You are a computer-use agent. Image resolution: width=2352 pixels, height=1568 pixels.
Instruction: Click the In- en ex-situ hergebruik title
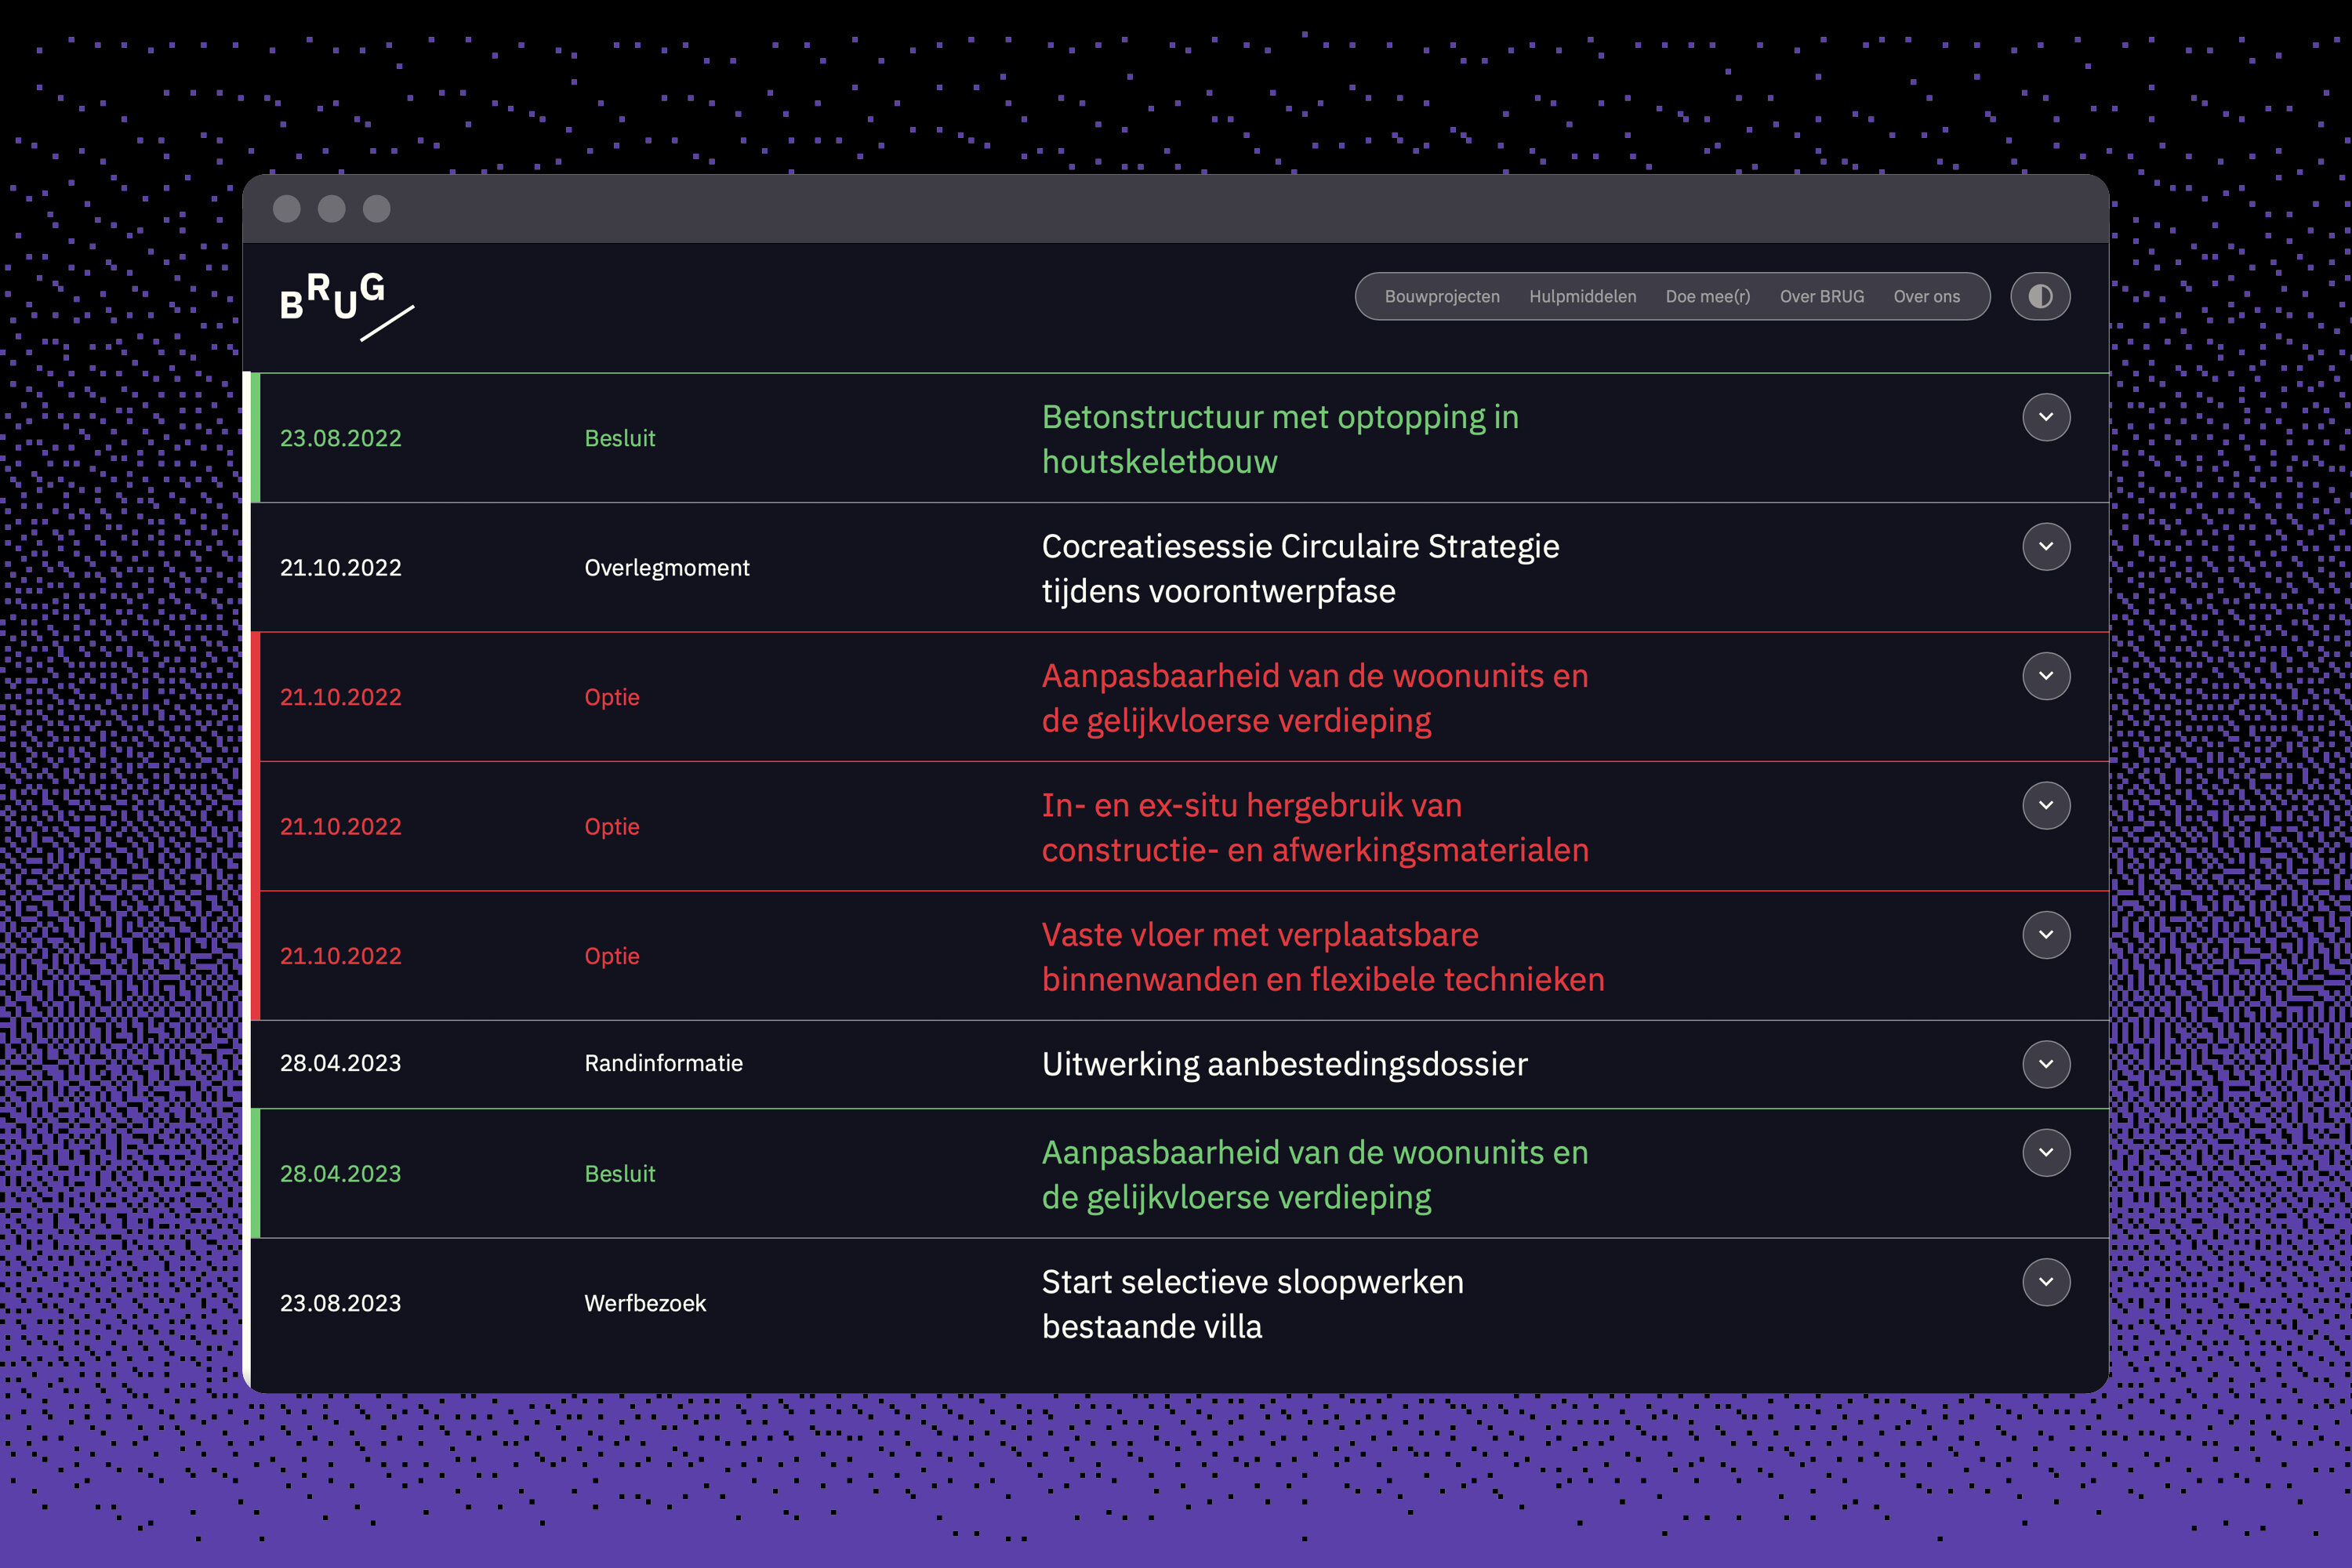(1315, 827)
